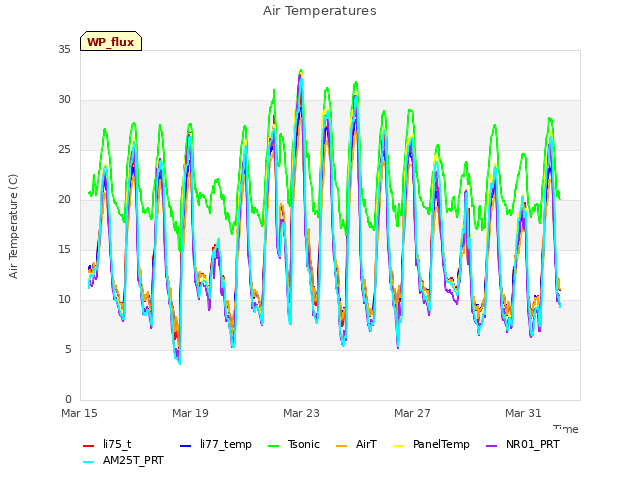Click the blue li77_temp legend color marker
Screen dimensions: 640x480
click(x=186, y=446)
